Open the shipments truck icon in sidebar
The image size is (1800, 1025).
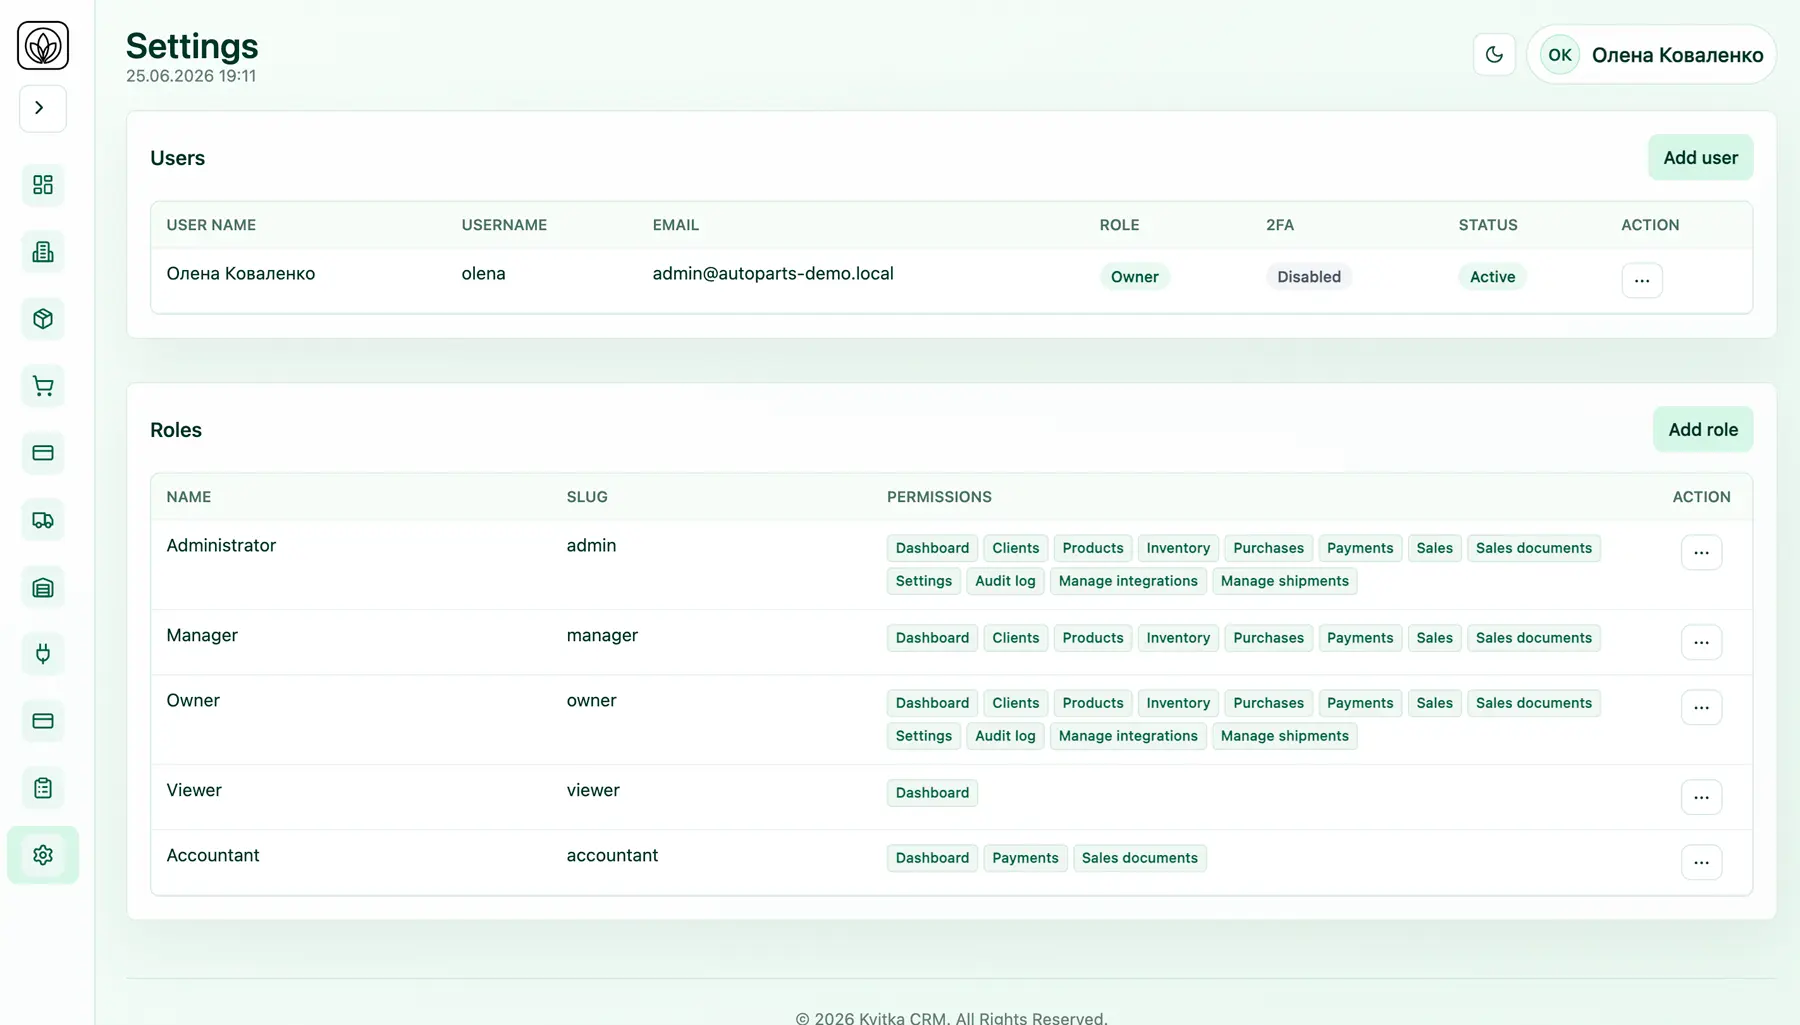click(43, 520)
